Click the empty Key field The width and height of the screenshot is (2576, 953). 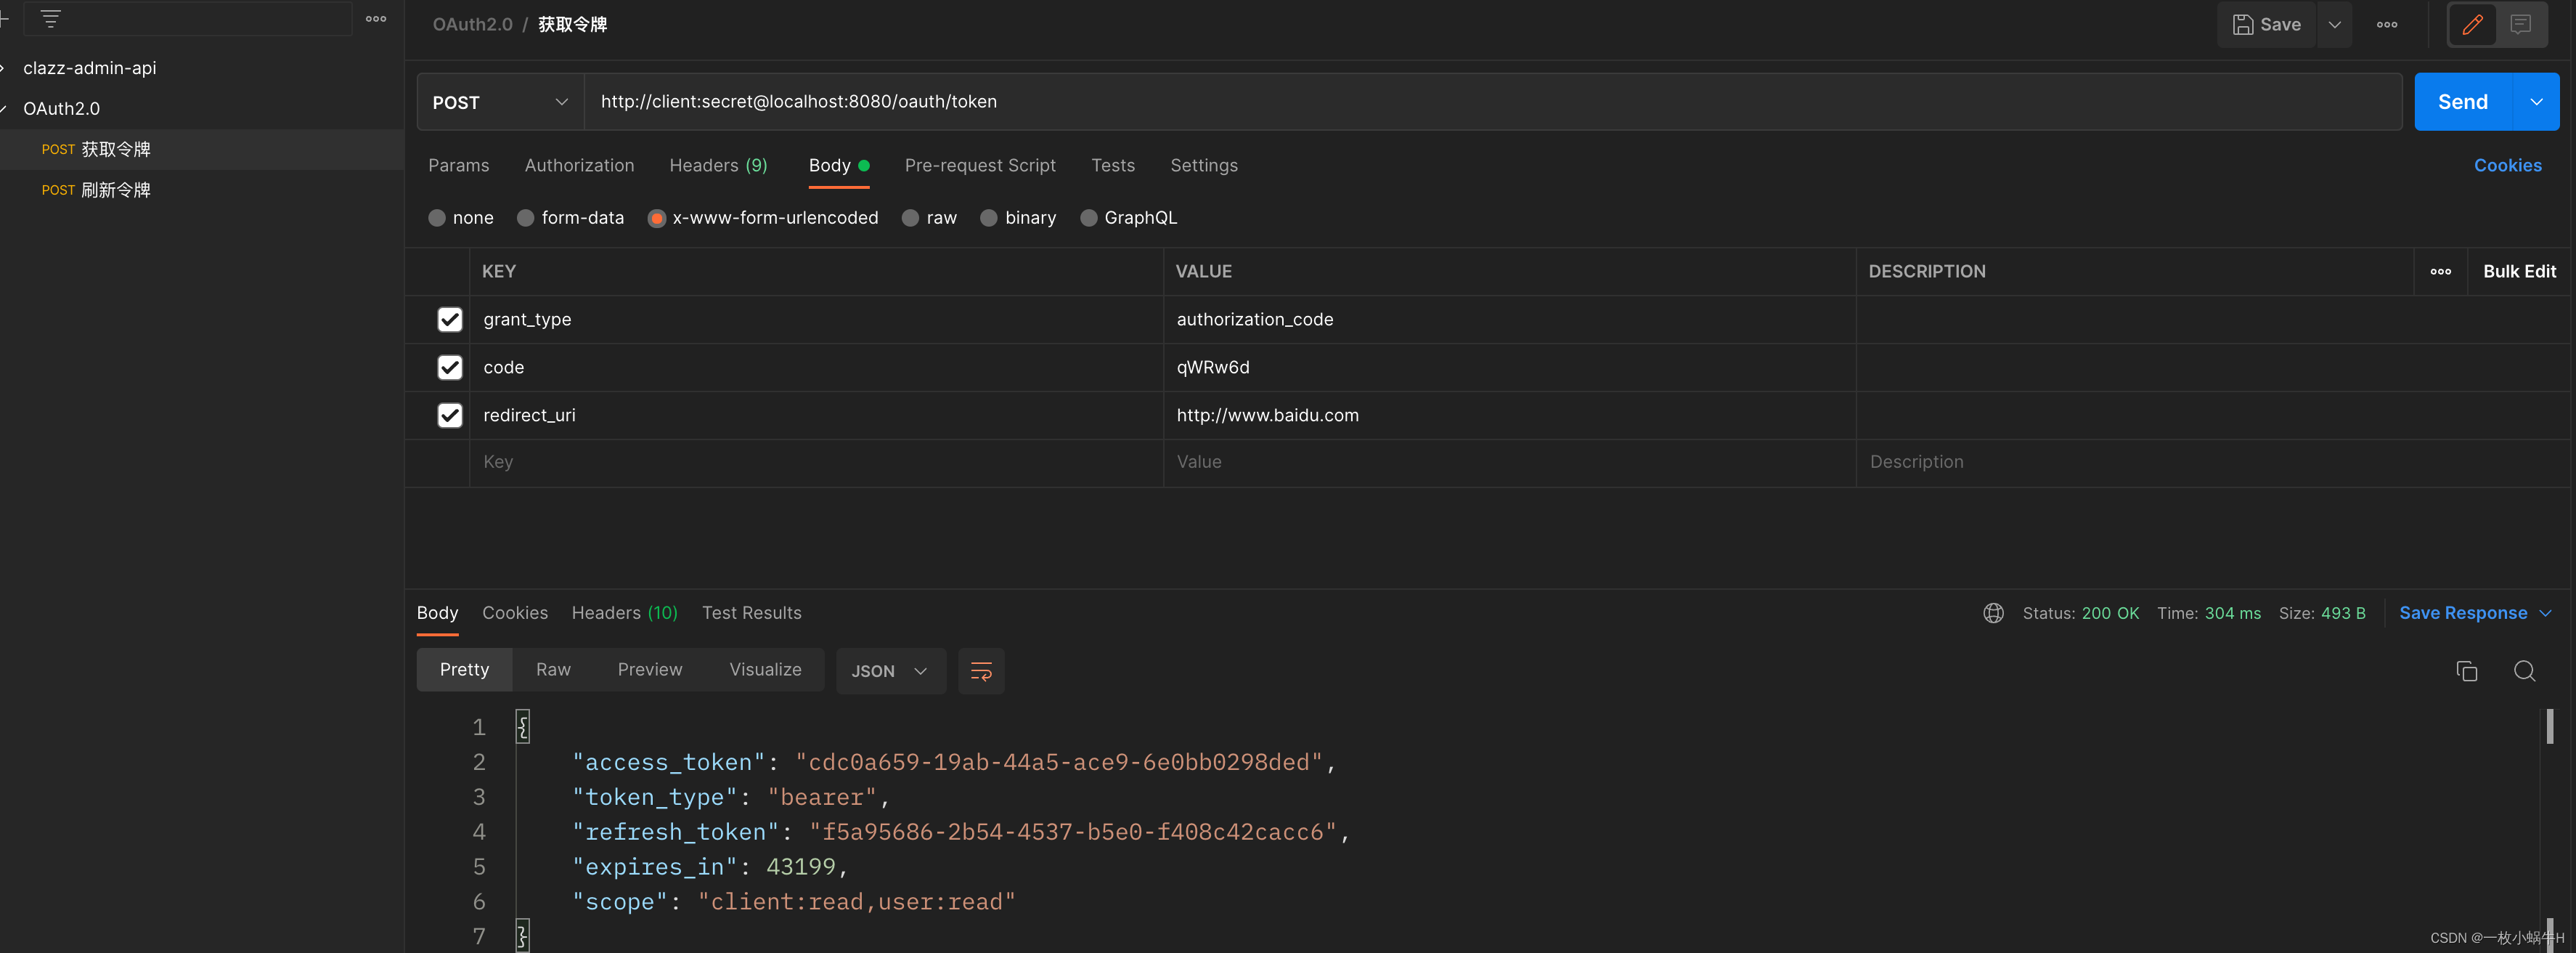pyautogui.click(x=816, y=463)
